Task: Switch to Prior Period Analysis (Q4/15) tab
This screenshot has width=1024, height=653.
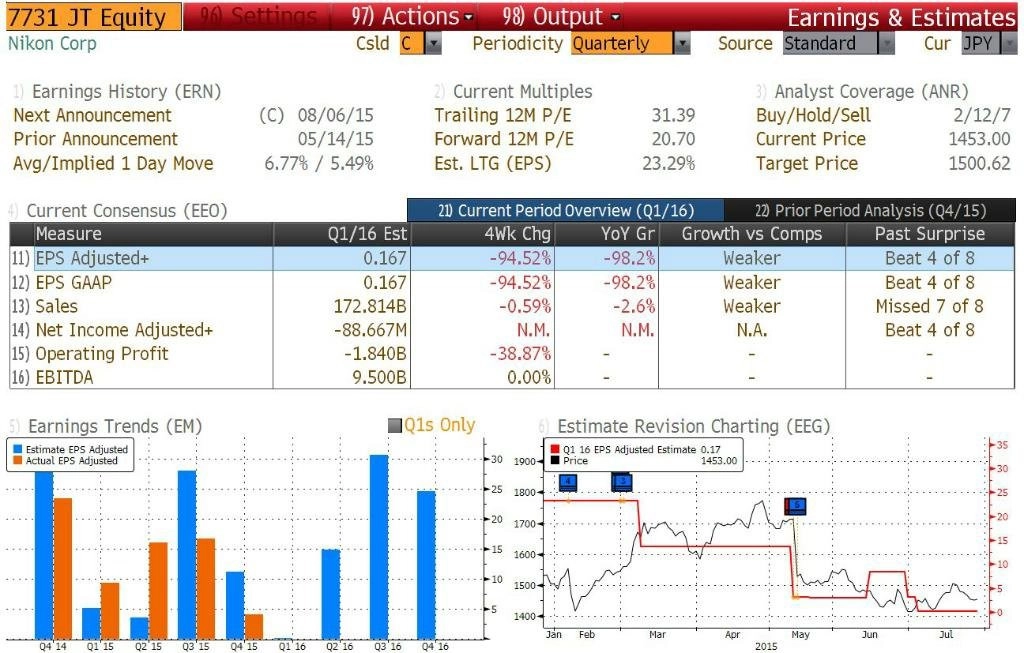Action: coord(870,210)
